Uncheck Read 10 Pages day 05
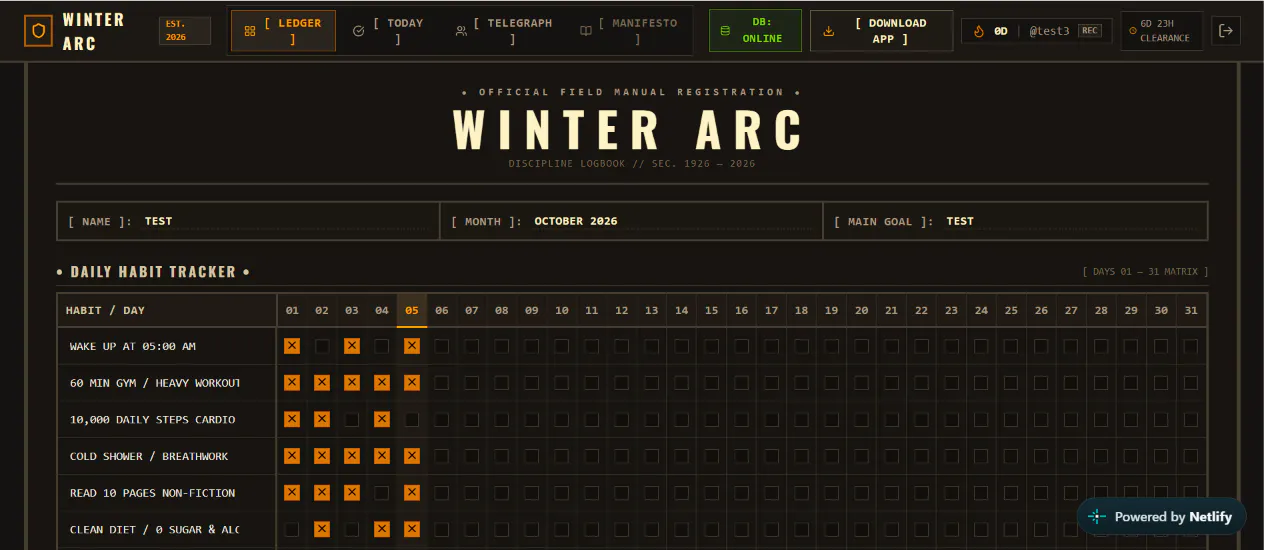This screenshot has width=1264, height=550. click(x=412, y=492)
